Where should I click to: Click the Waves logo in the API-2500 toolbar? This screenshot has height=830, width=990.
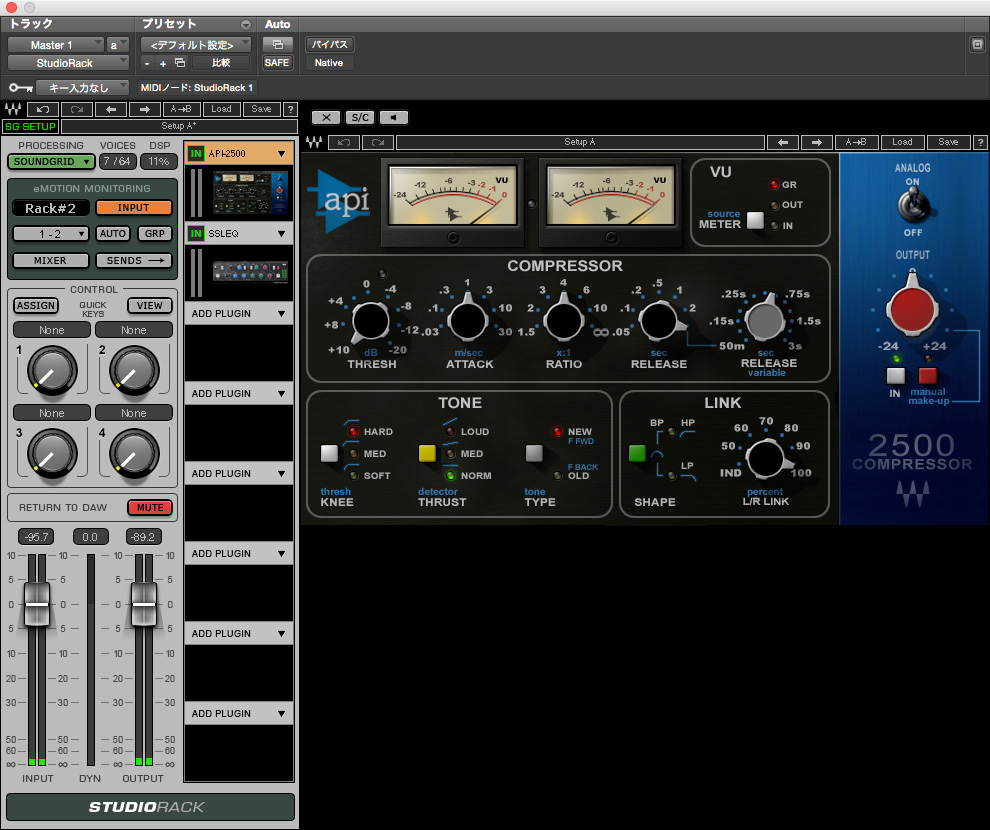[x=314, y=142]
